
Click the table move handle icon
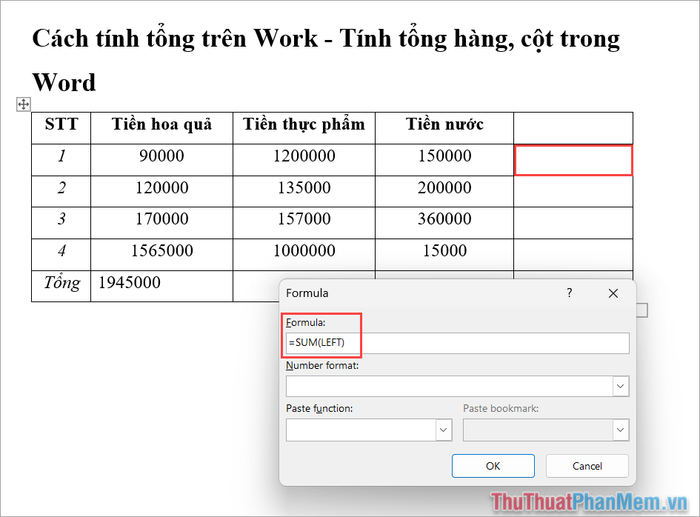click(23, 104)
